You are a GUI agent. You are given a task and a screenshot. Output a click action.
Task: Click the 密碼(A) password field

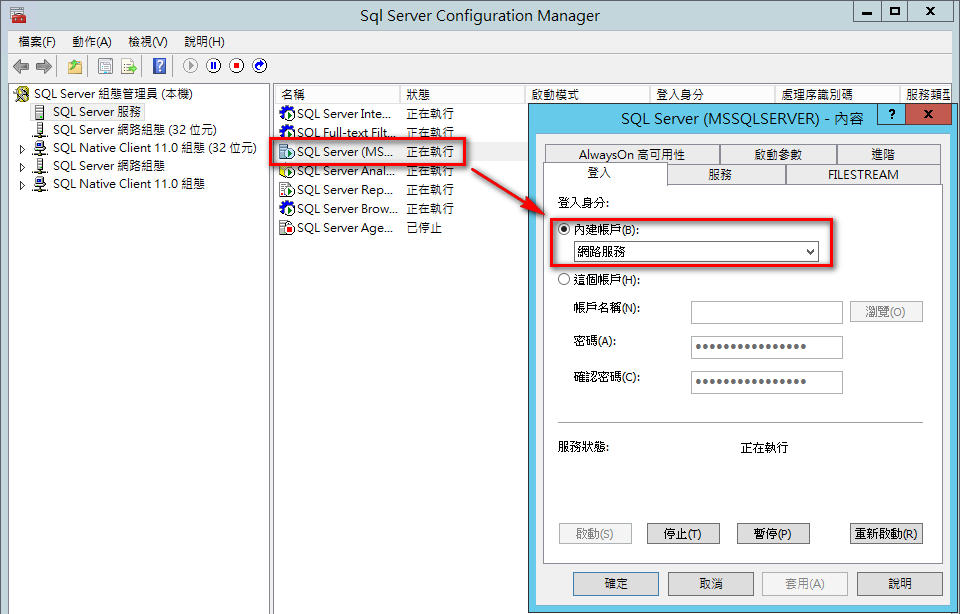click(x=767, y=347)
